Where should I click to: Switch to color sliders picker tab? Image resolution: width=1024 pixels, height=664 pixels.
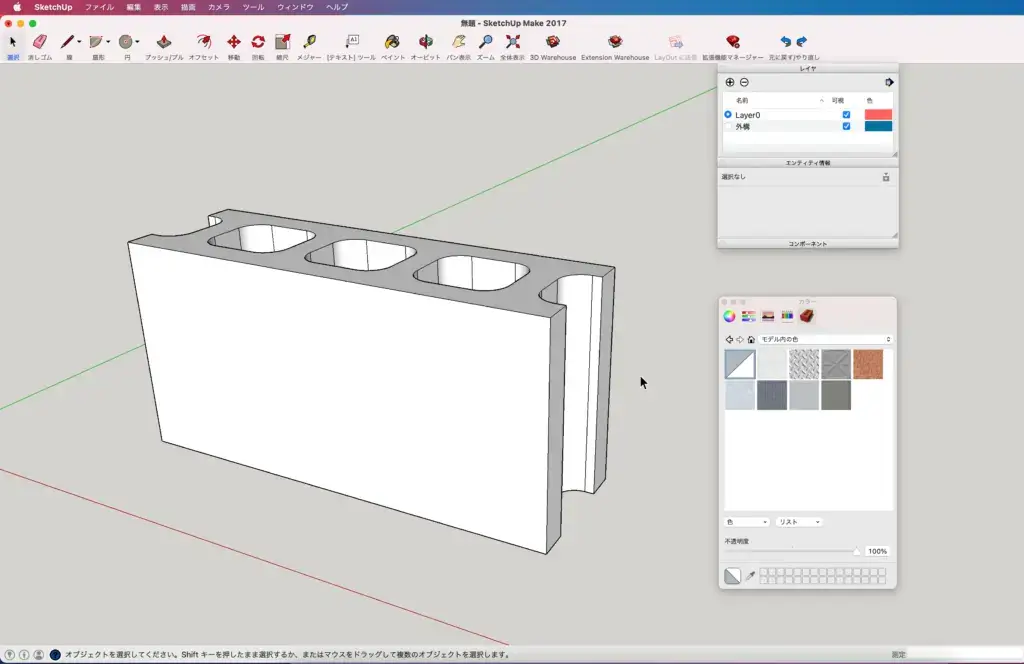point(748,317)
